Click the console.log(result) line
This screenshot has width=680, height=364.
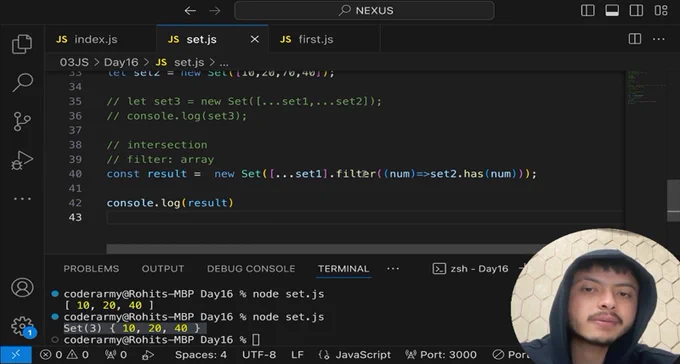(x=170, y=203)
